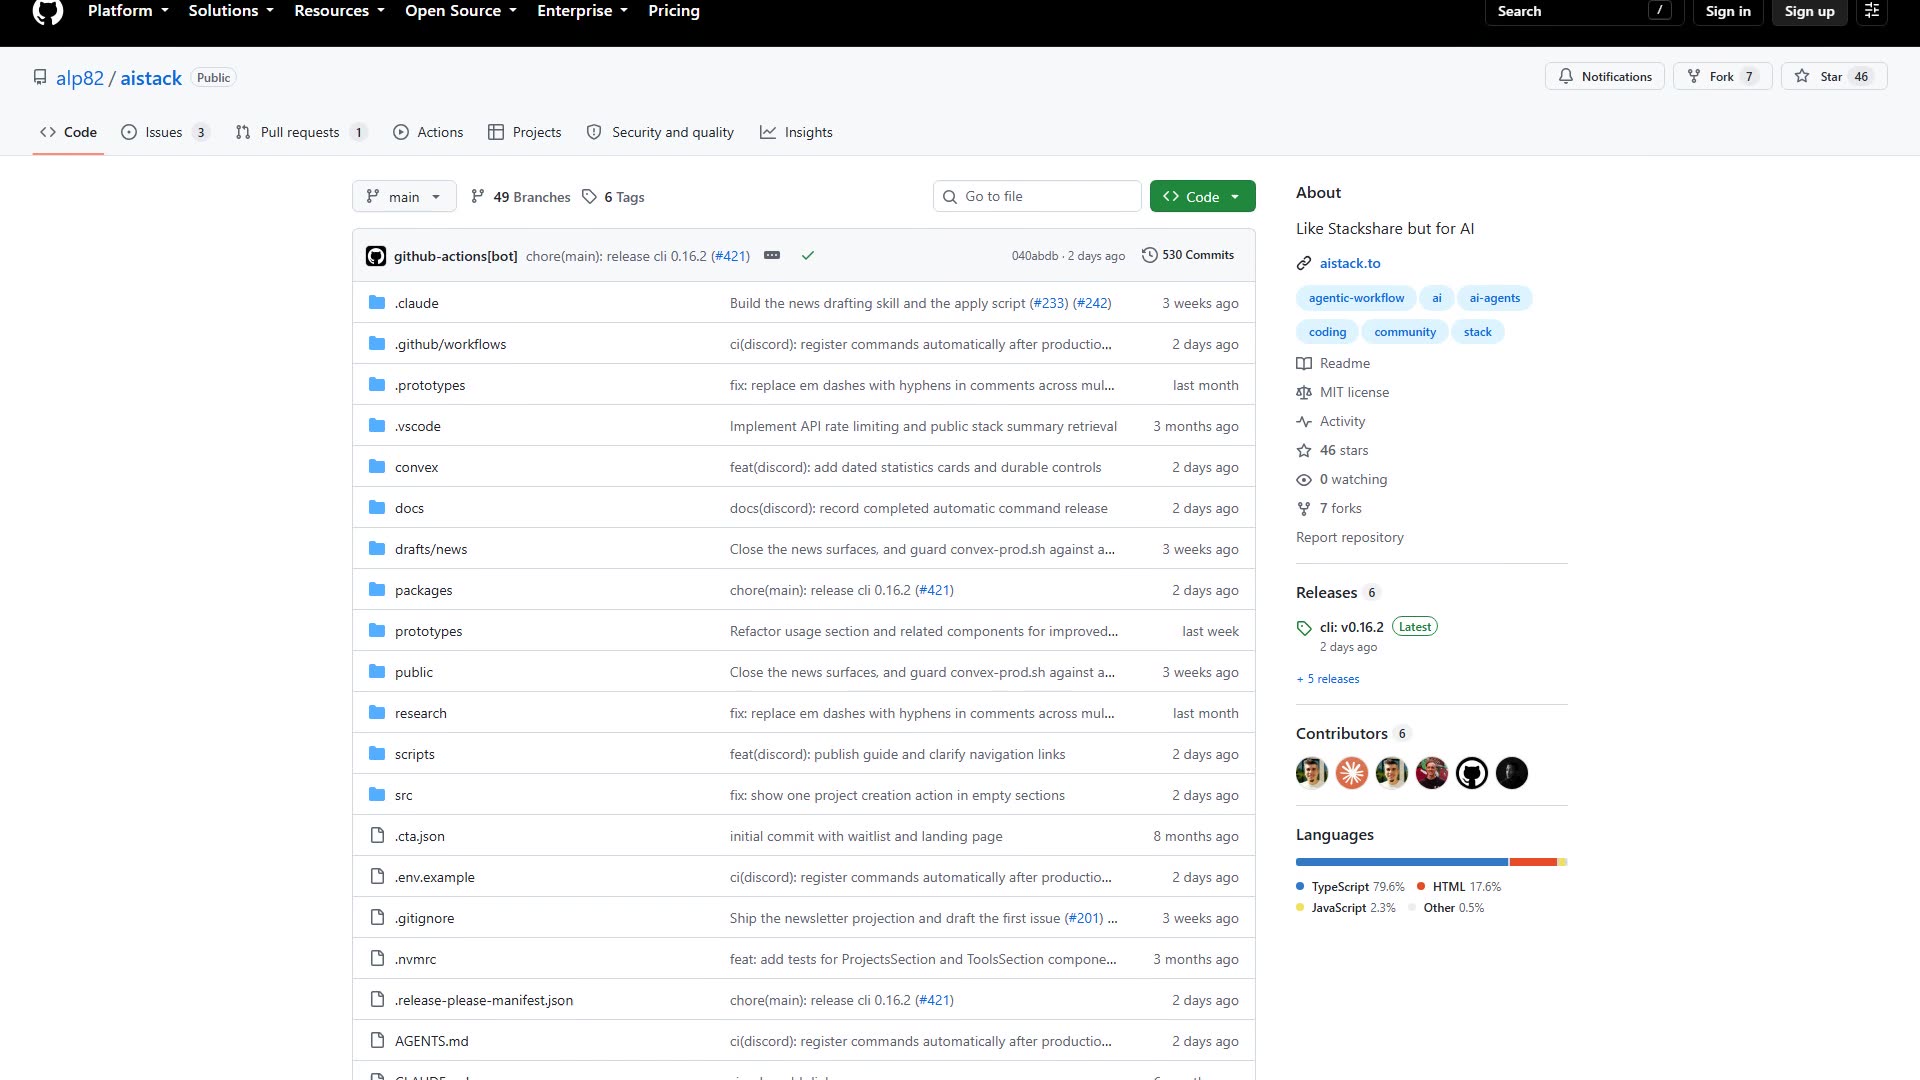The width and height of the screenshot is (1920, 1080).
Task: Open the aistack.to website link
Action: click(1350, 263)
